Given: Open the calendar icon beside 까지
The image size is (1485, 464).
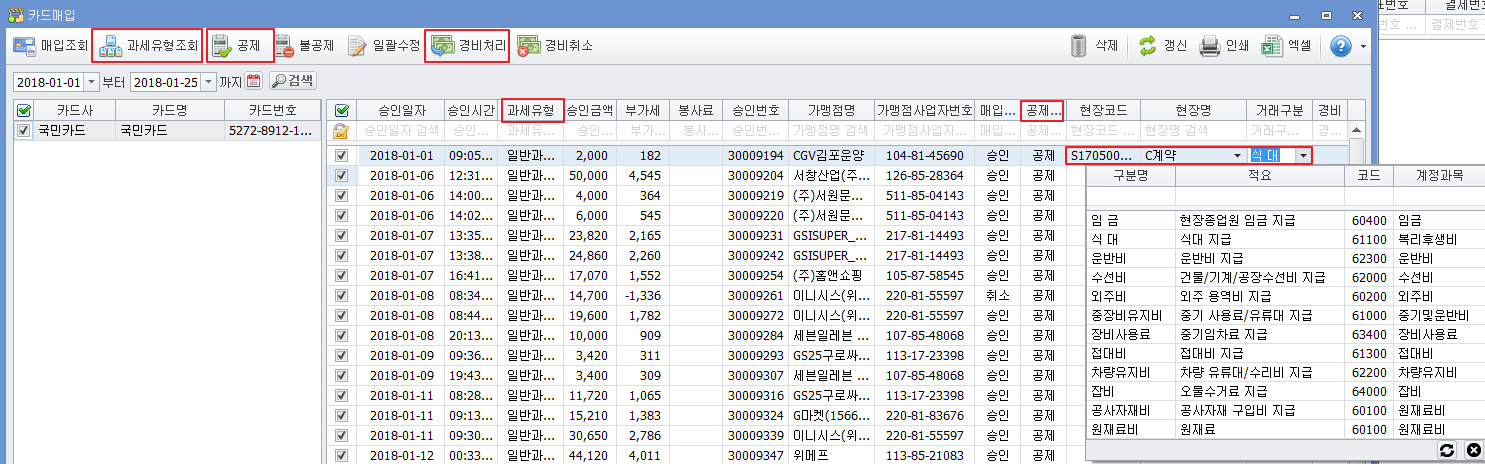Looking at the screenshot, I should point(253,81).
